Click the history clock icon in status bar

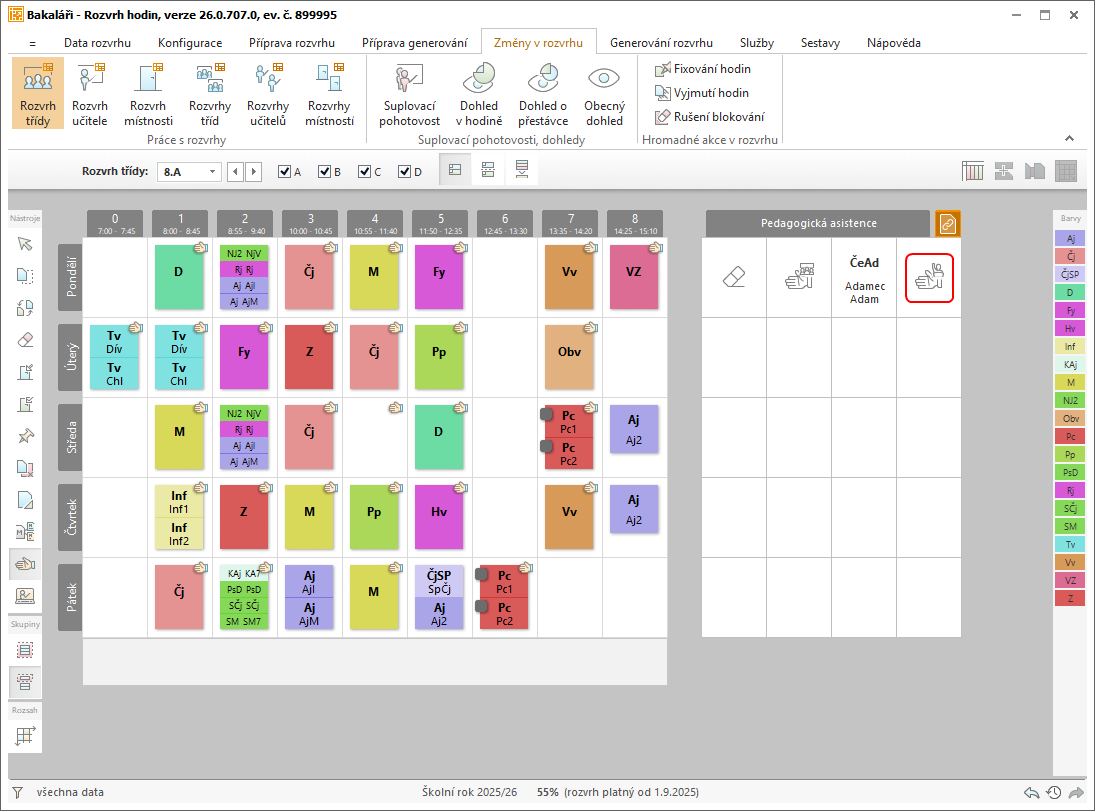[1054, 792]
